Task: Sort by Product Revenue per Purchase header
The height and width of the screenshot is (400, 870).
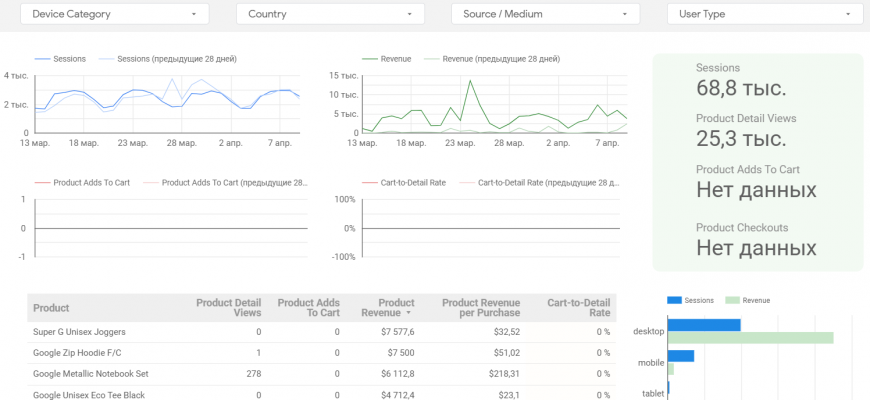Action: (482, 308)
